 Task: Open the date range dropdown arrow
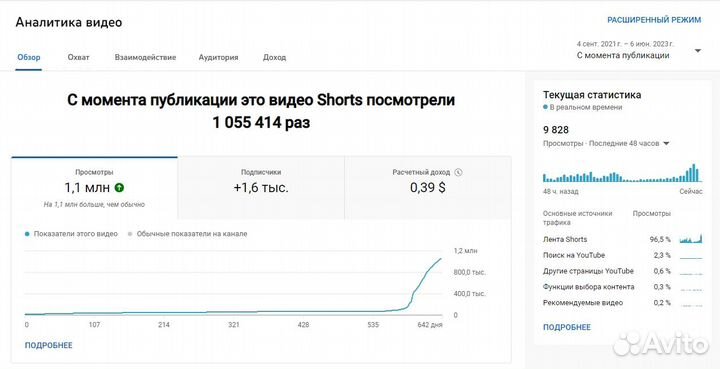point(698,51)
